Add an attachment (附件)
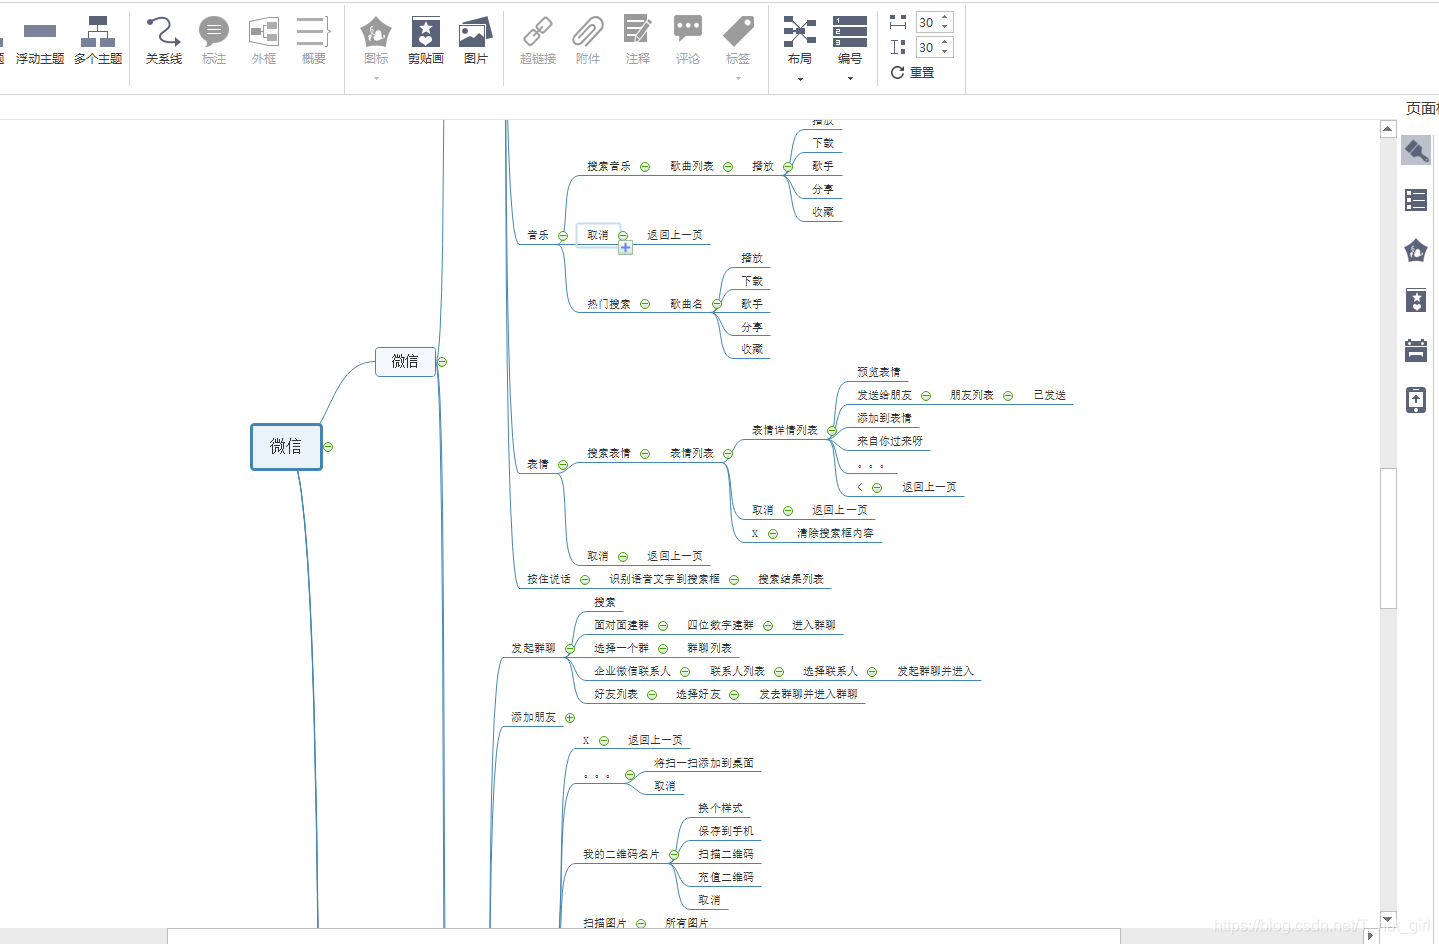This screenshot has width=1439, height=944. point(588,41)
